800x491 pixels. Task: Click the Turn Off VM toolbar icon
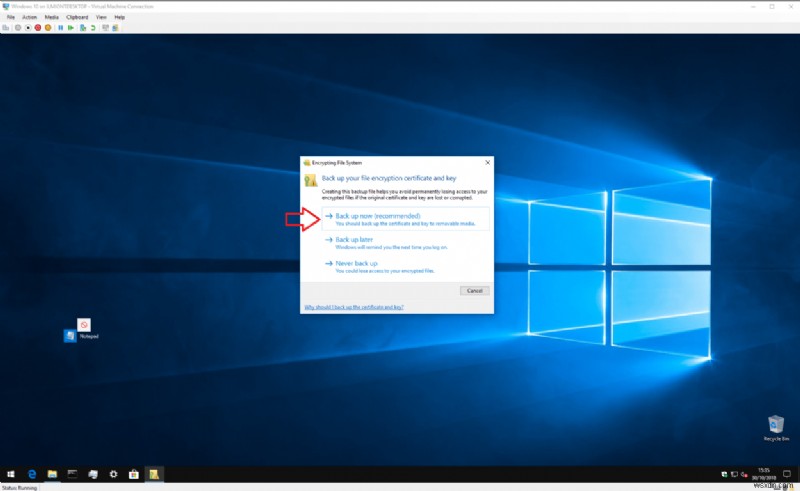coord(28,28)
